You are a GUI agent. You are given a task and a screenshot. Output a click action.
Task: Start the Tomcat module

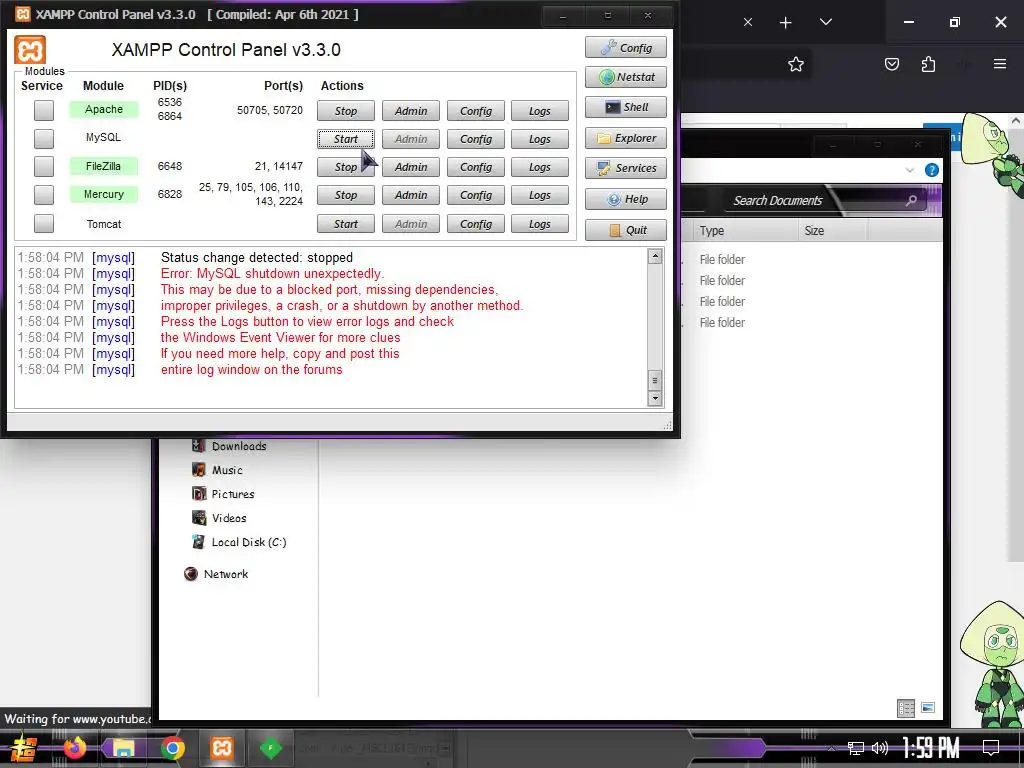pos(345,224)
